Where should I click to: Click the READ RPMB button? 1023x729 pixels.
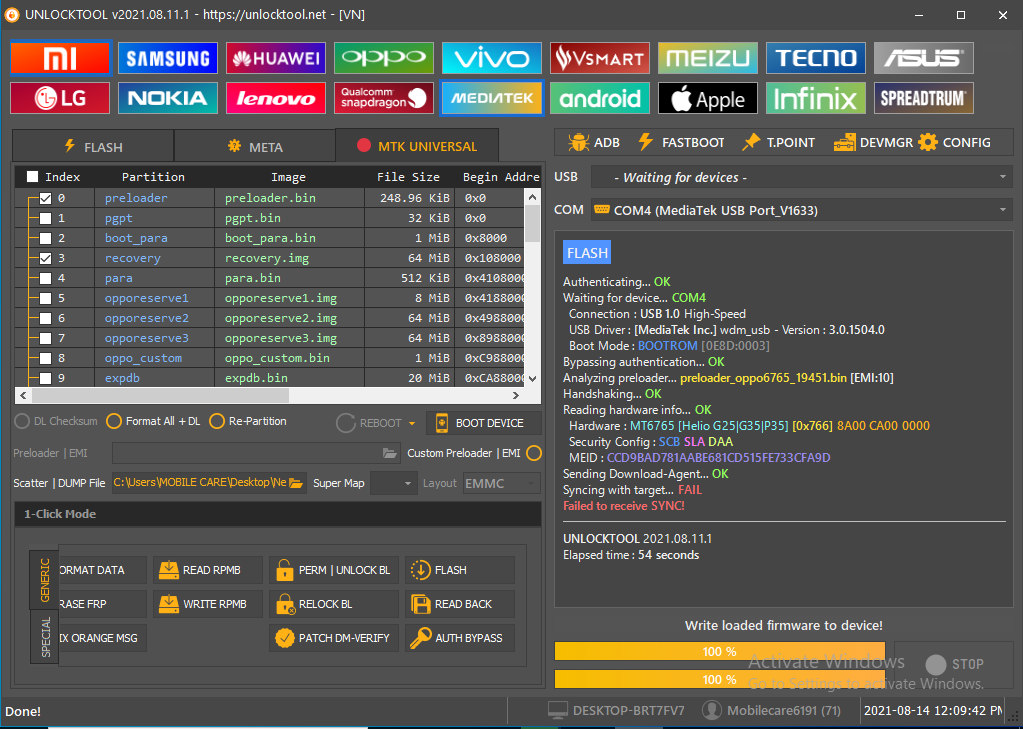[x=207, y=570]
